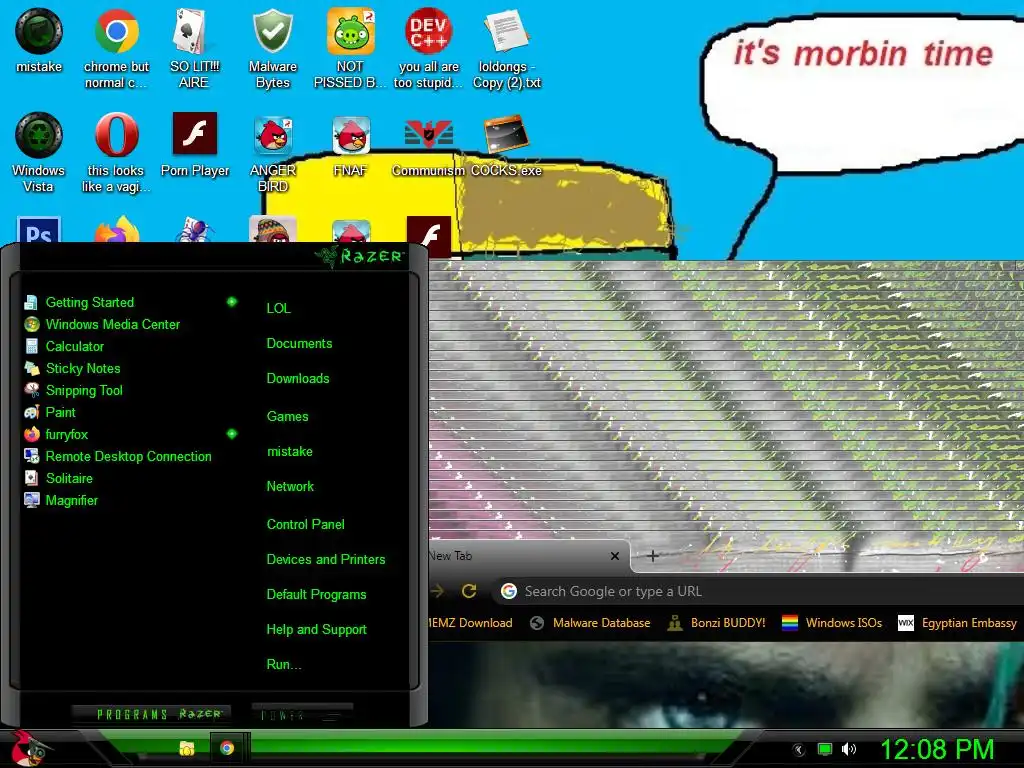The image size is (1024, 768).
Task: Show hidden tray icons arrow
Action: tap(798, 750)
